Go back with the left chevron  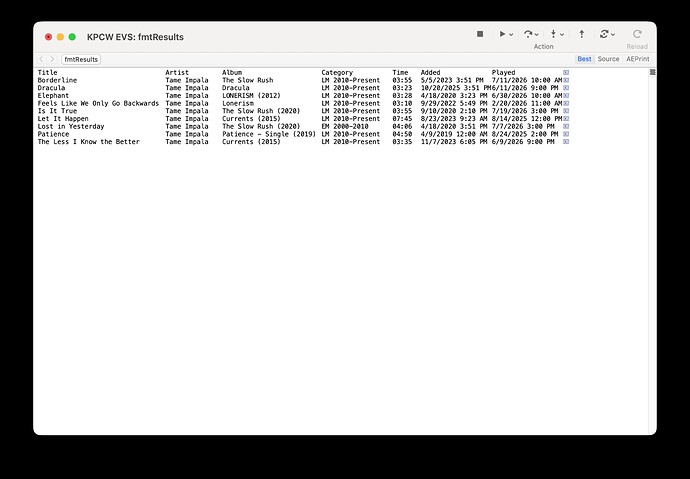[41, 59]
